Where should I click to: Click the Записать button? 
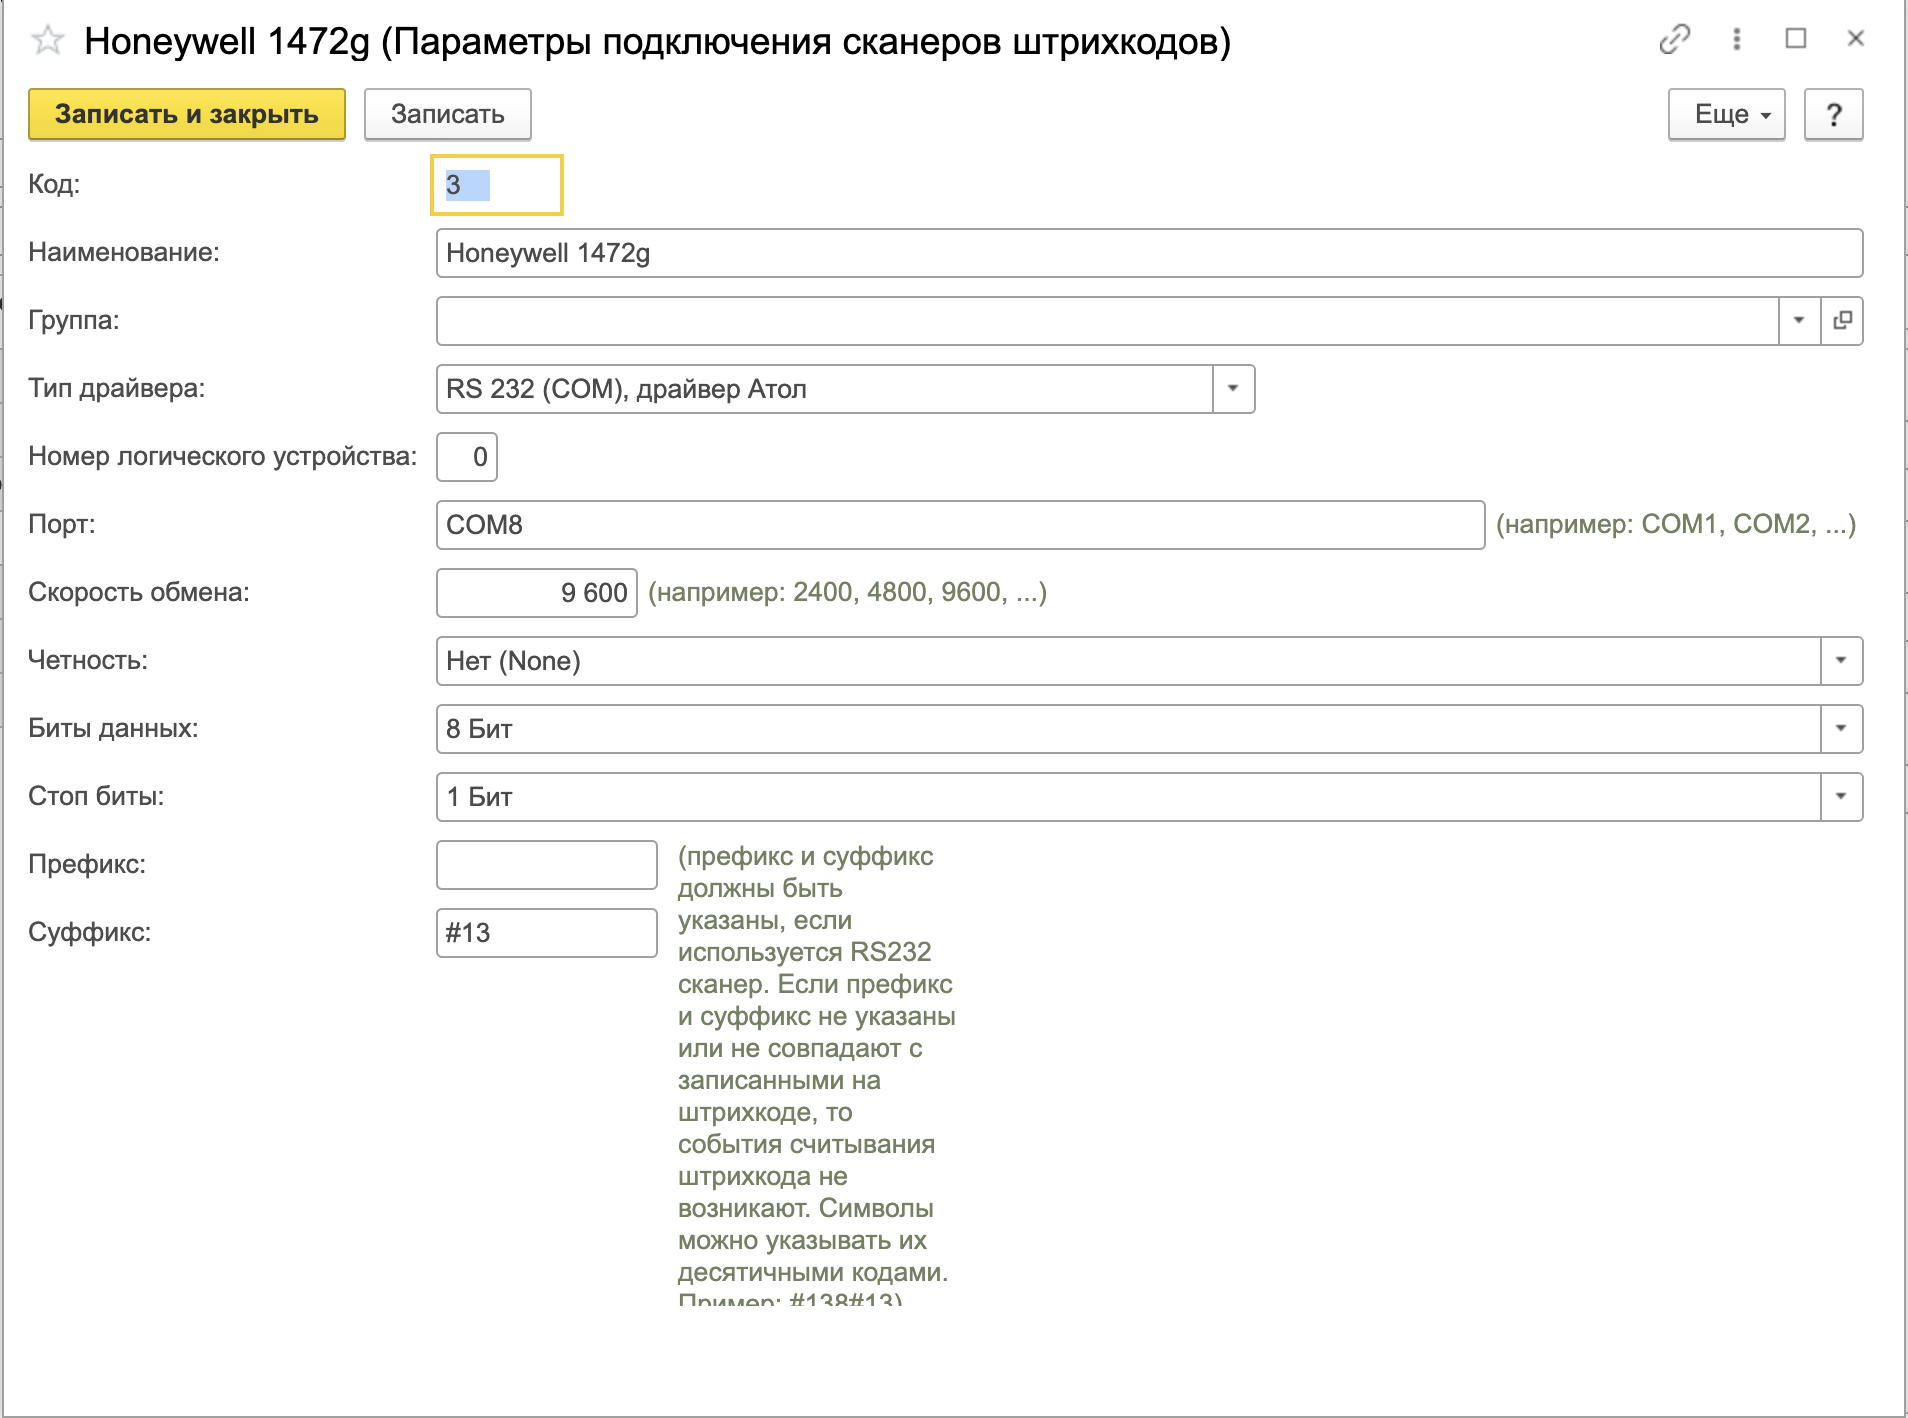click(448, 115)
